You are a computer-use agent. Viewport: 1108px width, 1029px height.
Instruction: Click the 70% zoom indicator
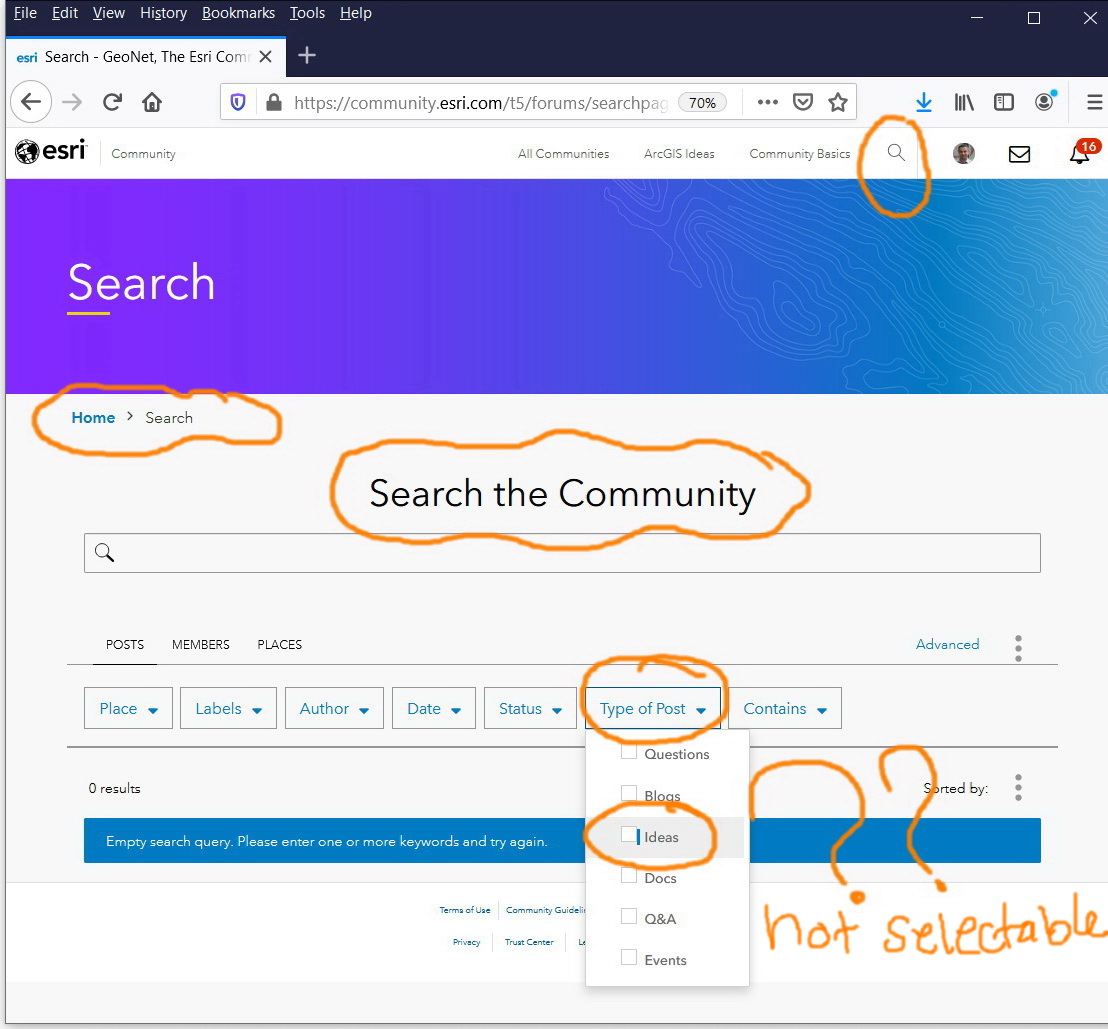(703, 101)
